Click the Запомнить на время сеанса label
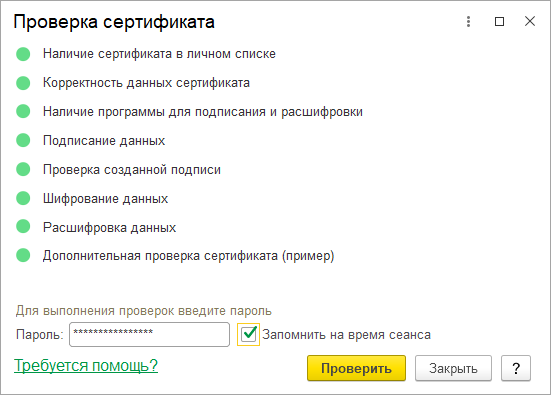The height and width of the screenshot is (395, 551). (x=346, y=335)
